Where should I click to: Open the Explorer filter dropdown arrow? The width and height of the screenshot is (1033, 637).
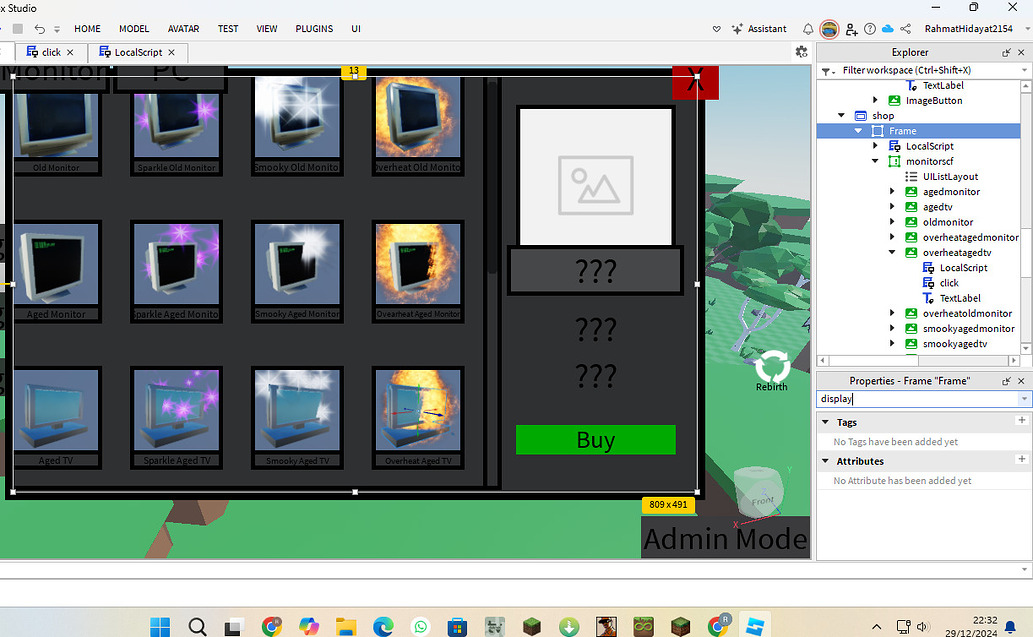pyautogui.click(x=1024, y=70)
